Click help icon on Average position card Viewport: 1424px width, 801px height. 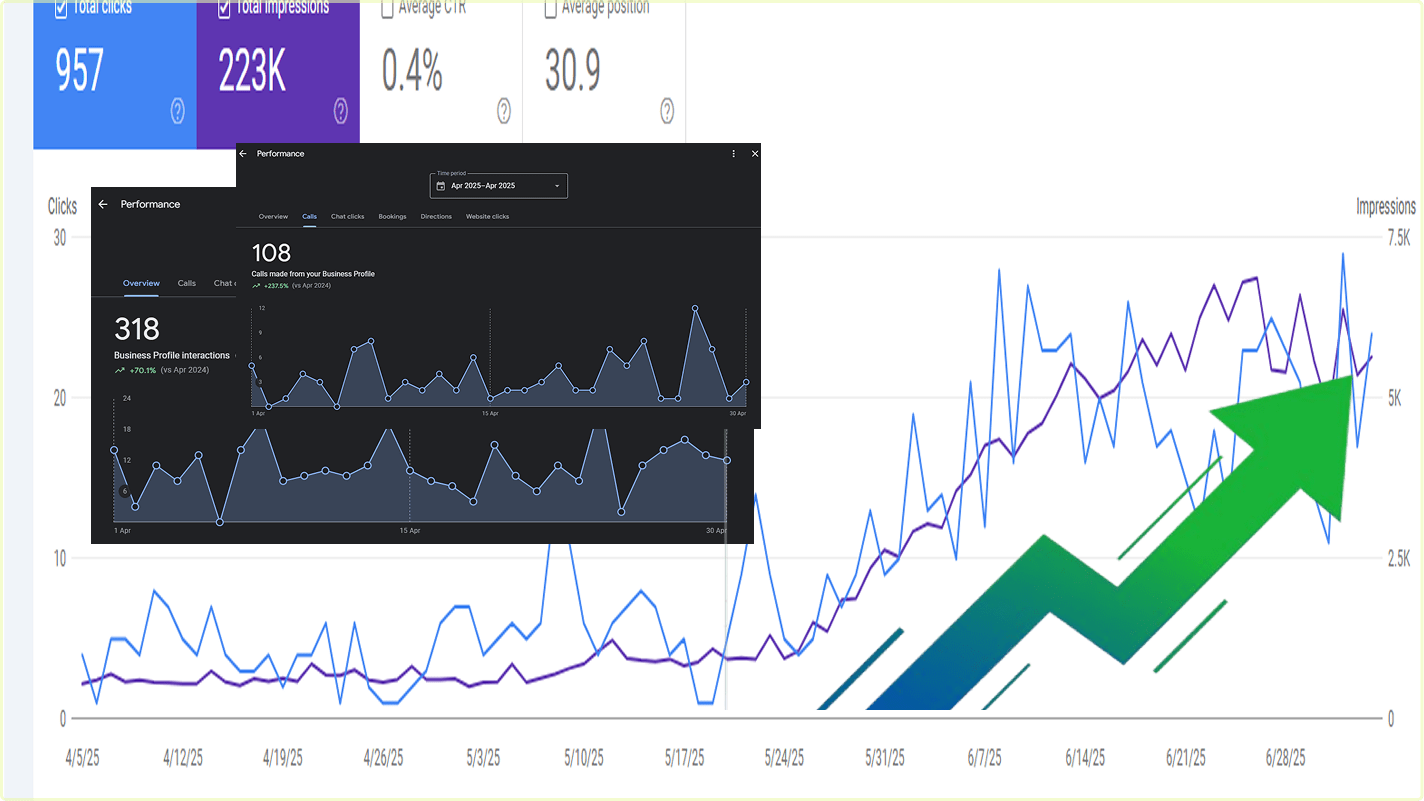coord(667,111)
